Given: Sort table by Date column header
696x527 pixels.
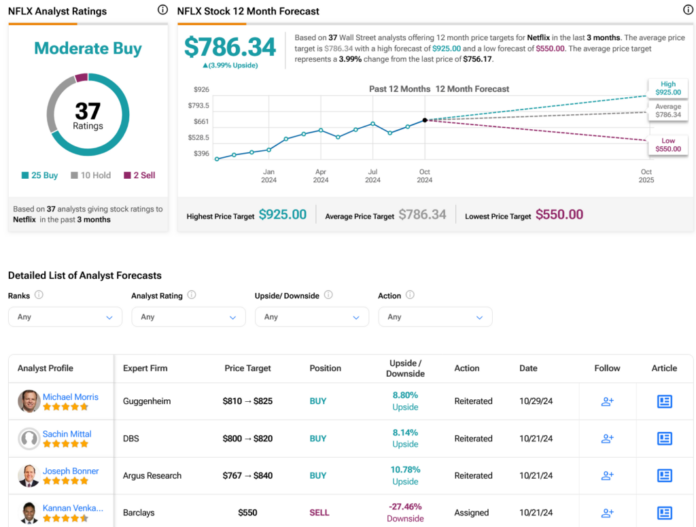Looking at the screenshot, I should click(528, 368).
